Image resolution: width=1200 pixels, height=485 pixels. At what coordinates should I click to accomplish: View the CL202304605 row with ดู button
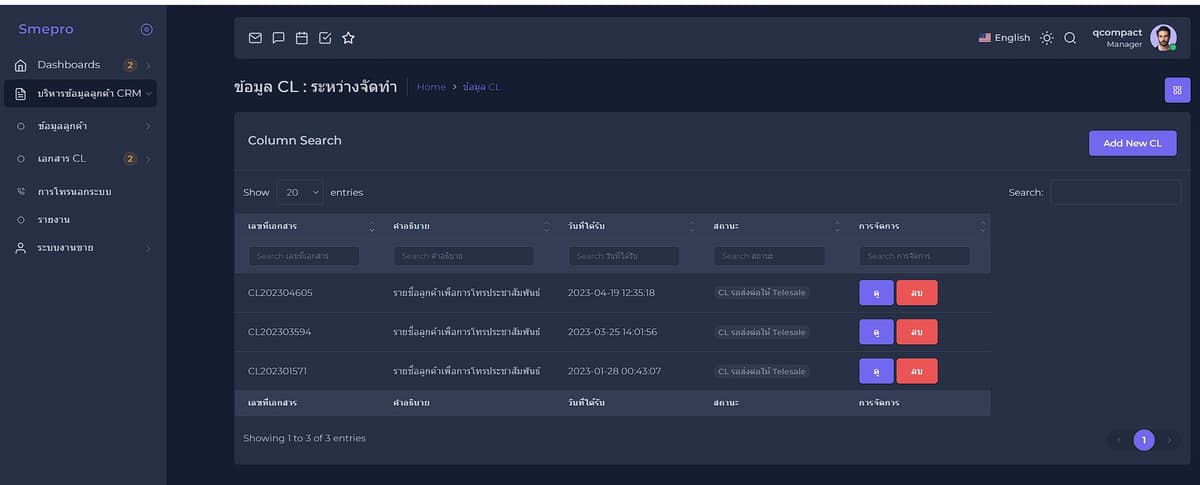click(x=876, y=293)
